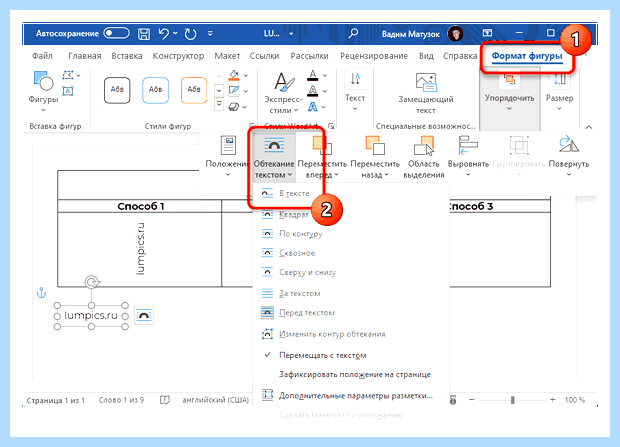
Task: Open the Выровнять align menu
Action: [x=468, y=156]
